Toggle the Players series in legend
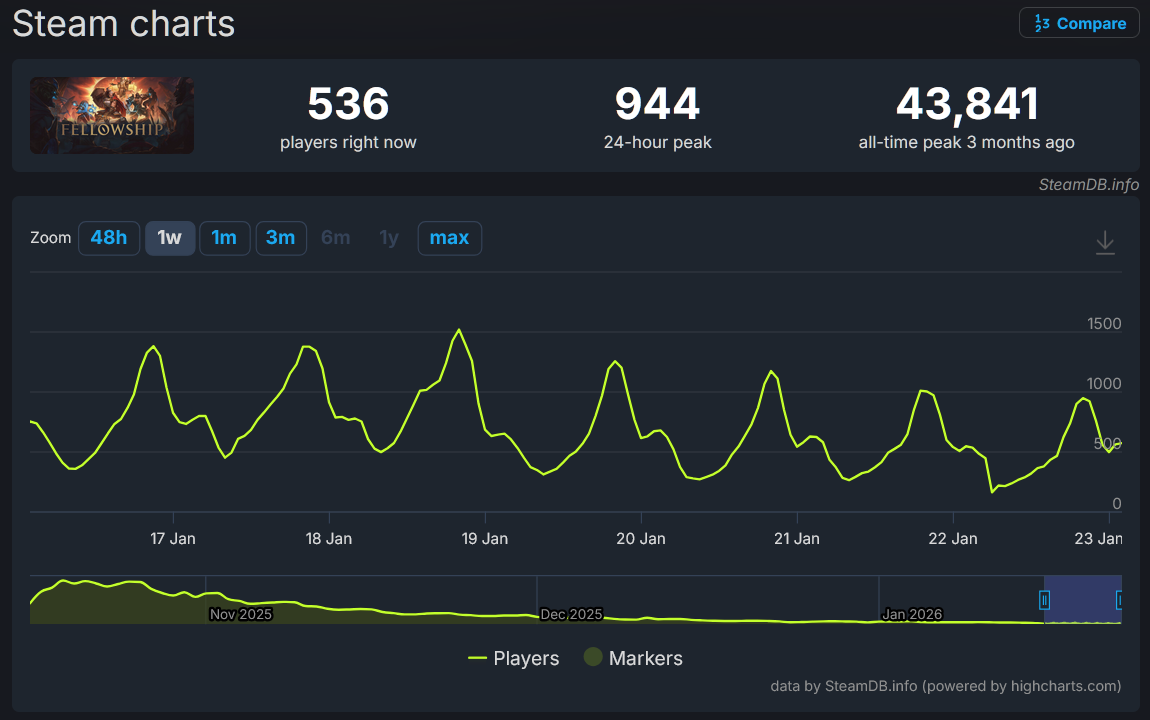The image size is (1150, 720). 513,658
